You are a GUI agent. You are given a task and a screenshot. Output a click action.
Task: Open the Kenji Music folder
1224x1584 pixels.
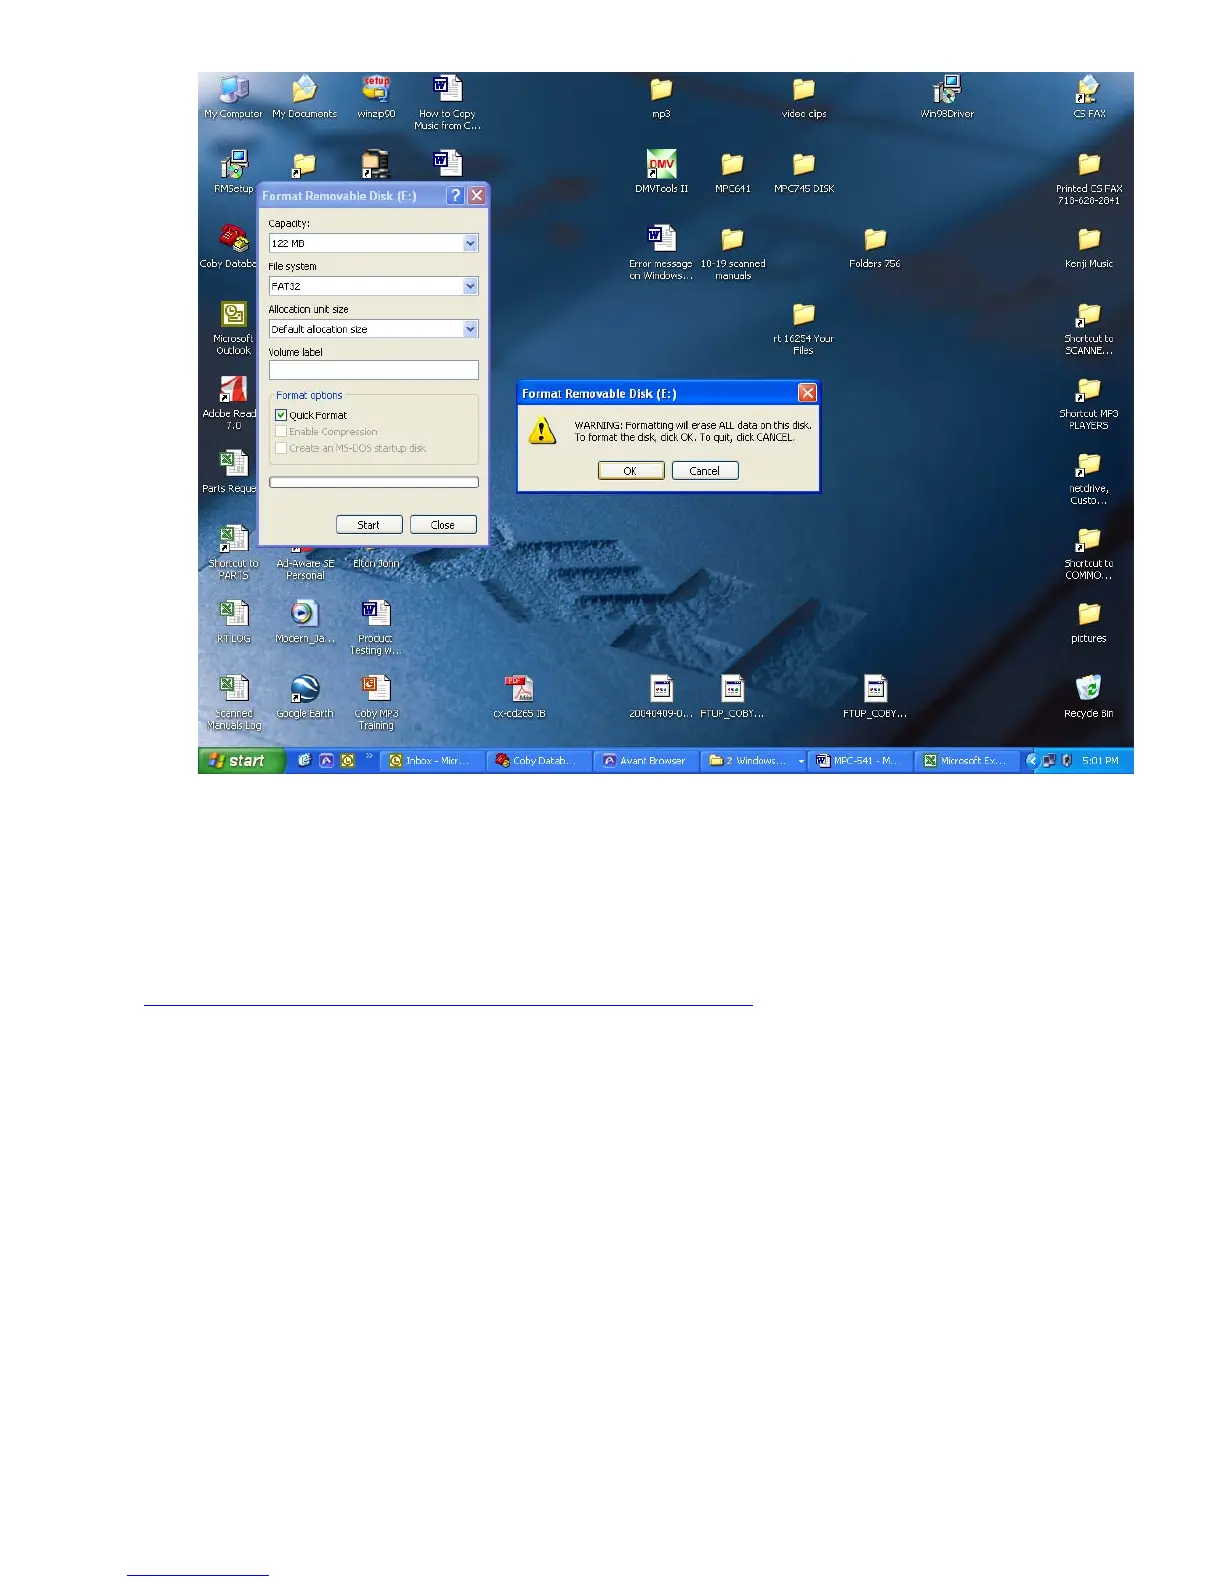coord(1089,248)
